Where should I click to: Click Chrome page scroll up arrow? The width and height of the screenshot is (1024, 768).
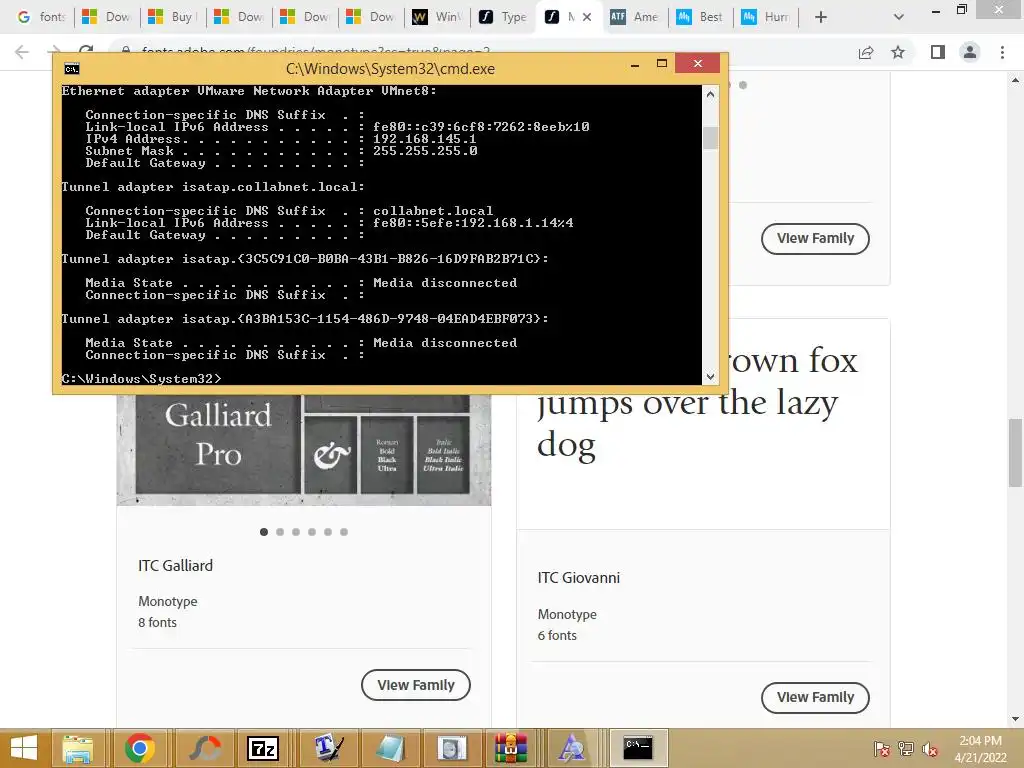[x=1015, y=80]
